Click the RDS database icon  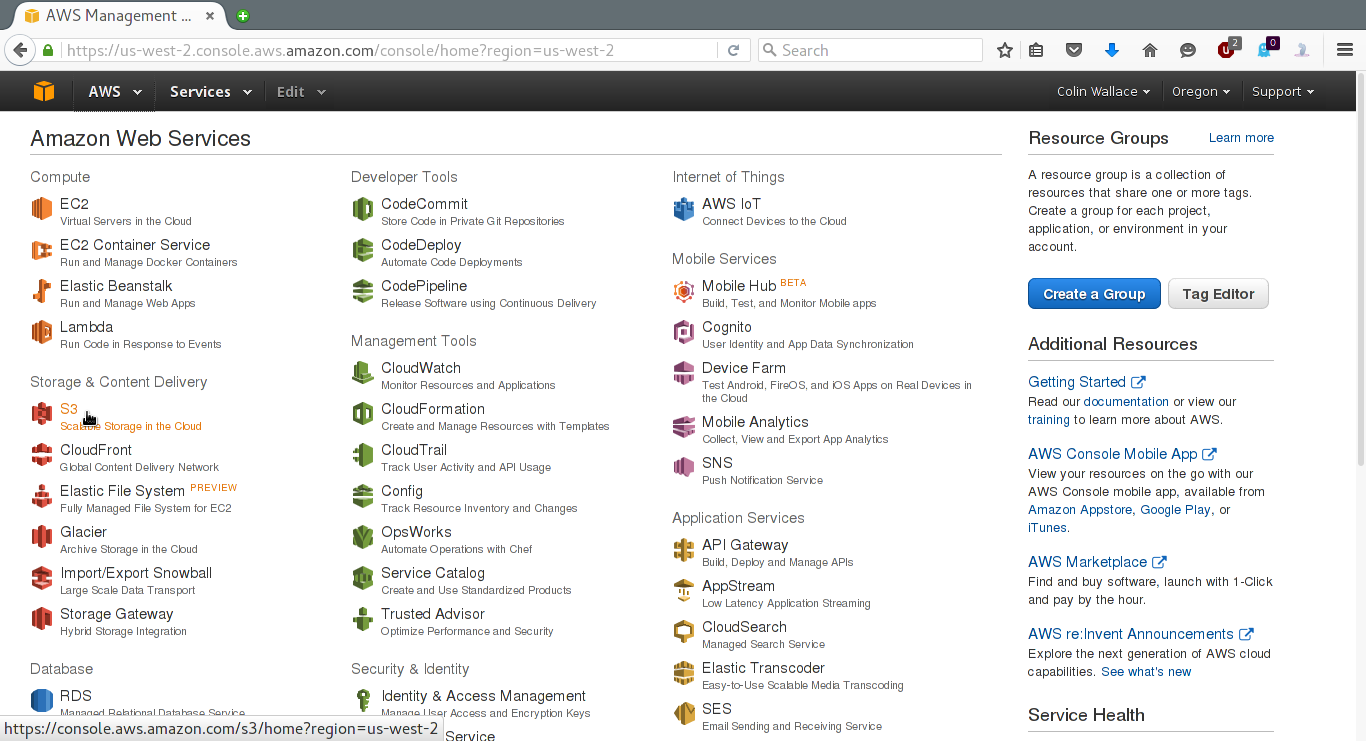[41, 700]
